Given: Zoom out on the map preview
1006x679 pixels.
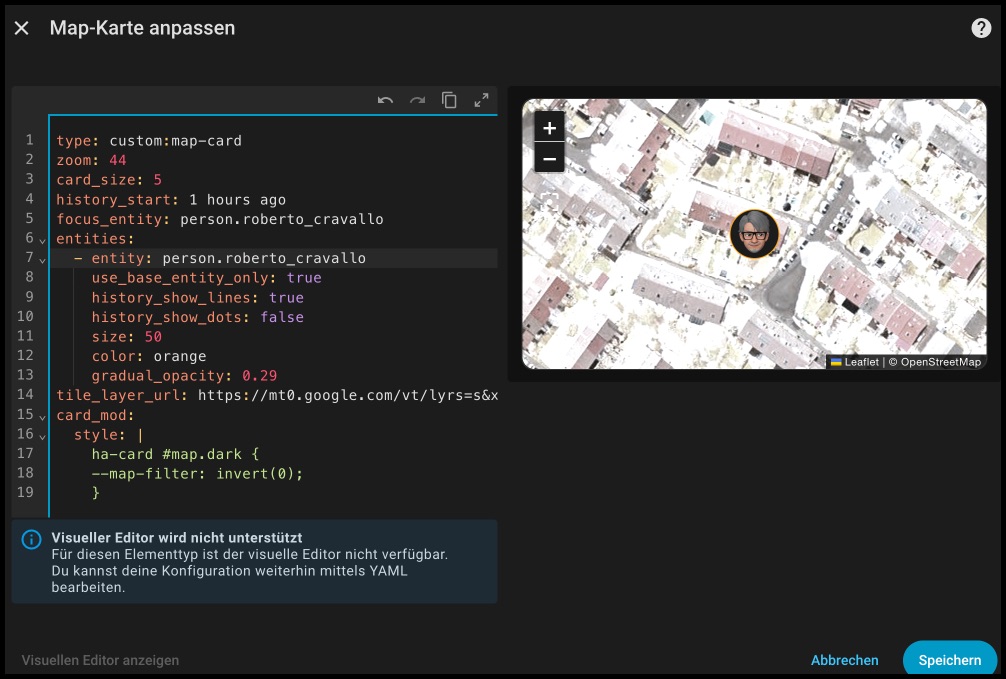Looking at the screenshot, I should click(549, 159).
